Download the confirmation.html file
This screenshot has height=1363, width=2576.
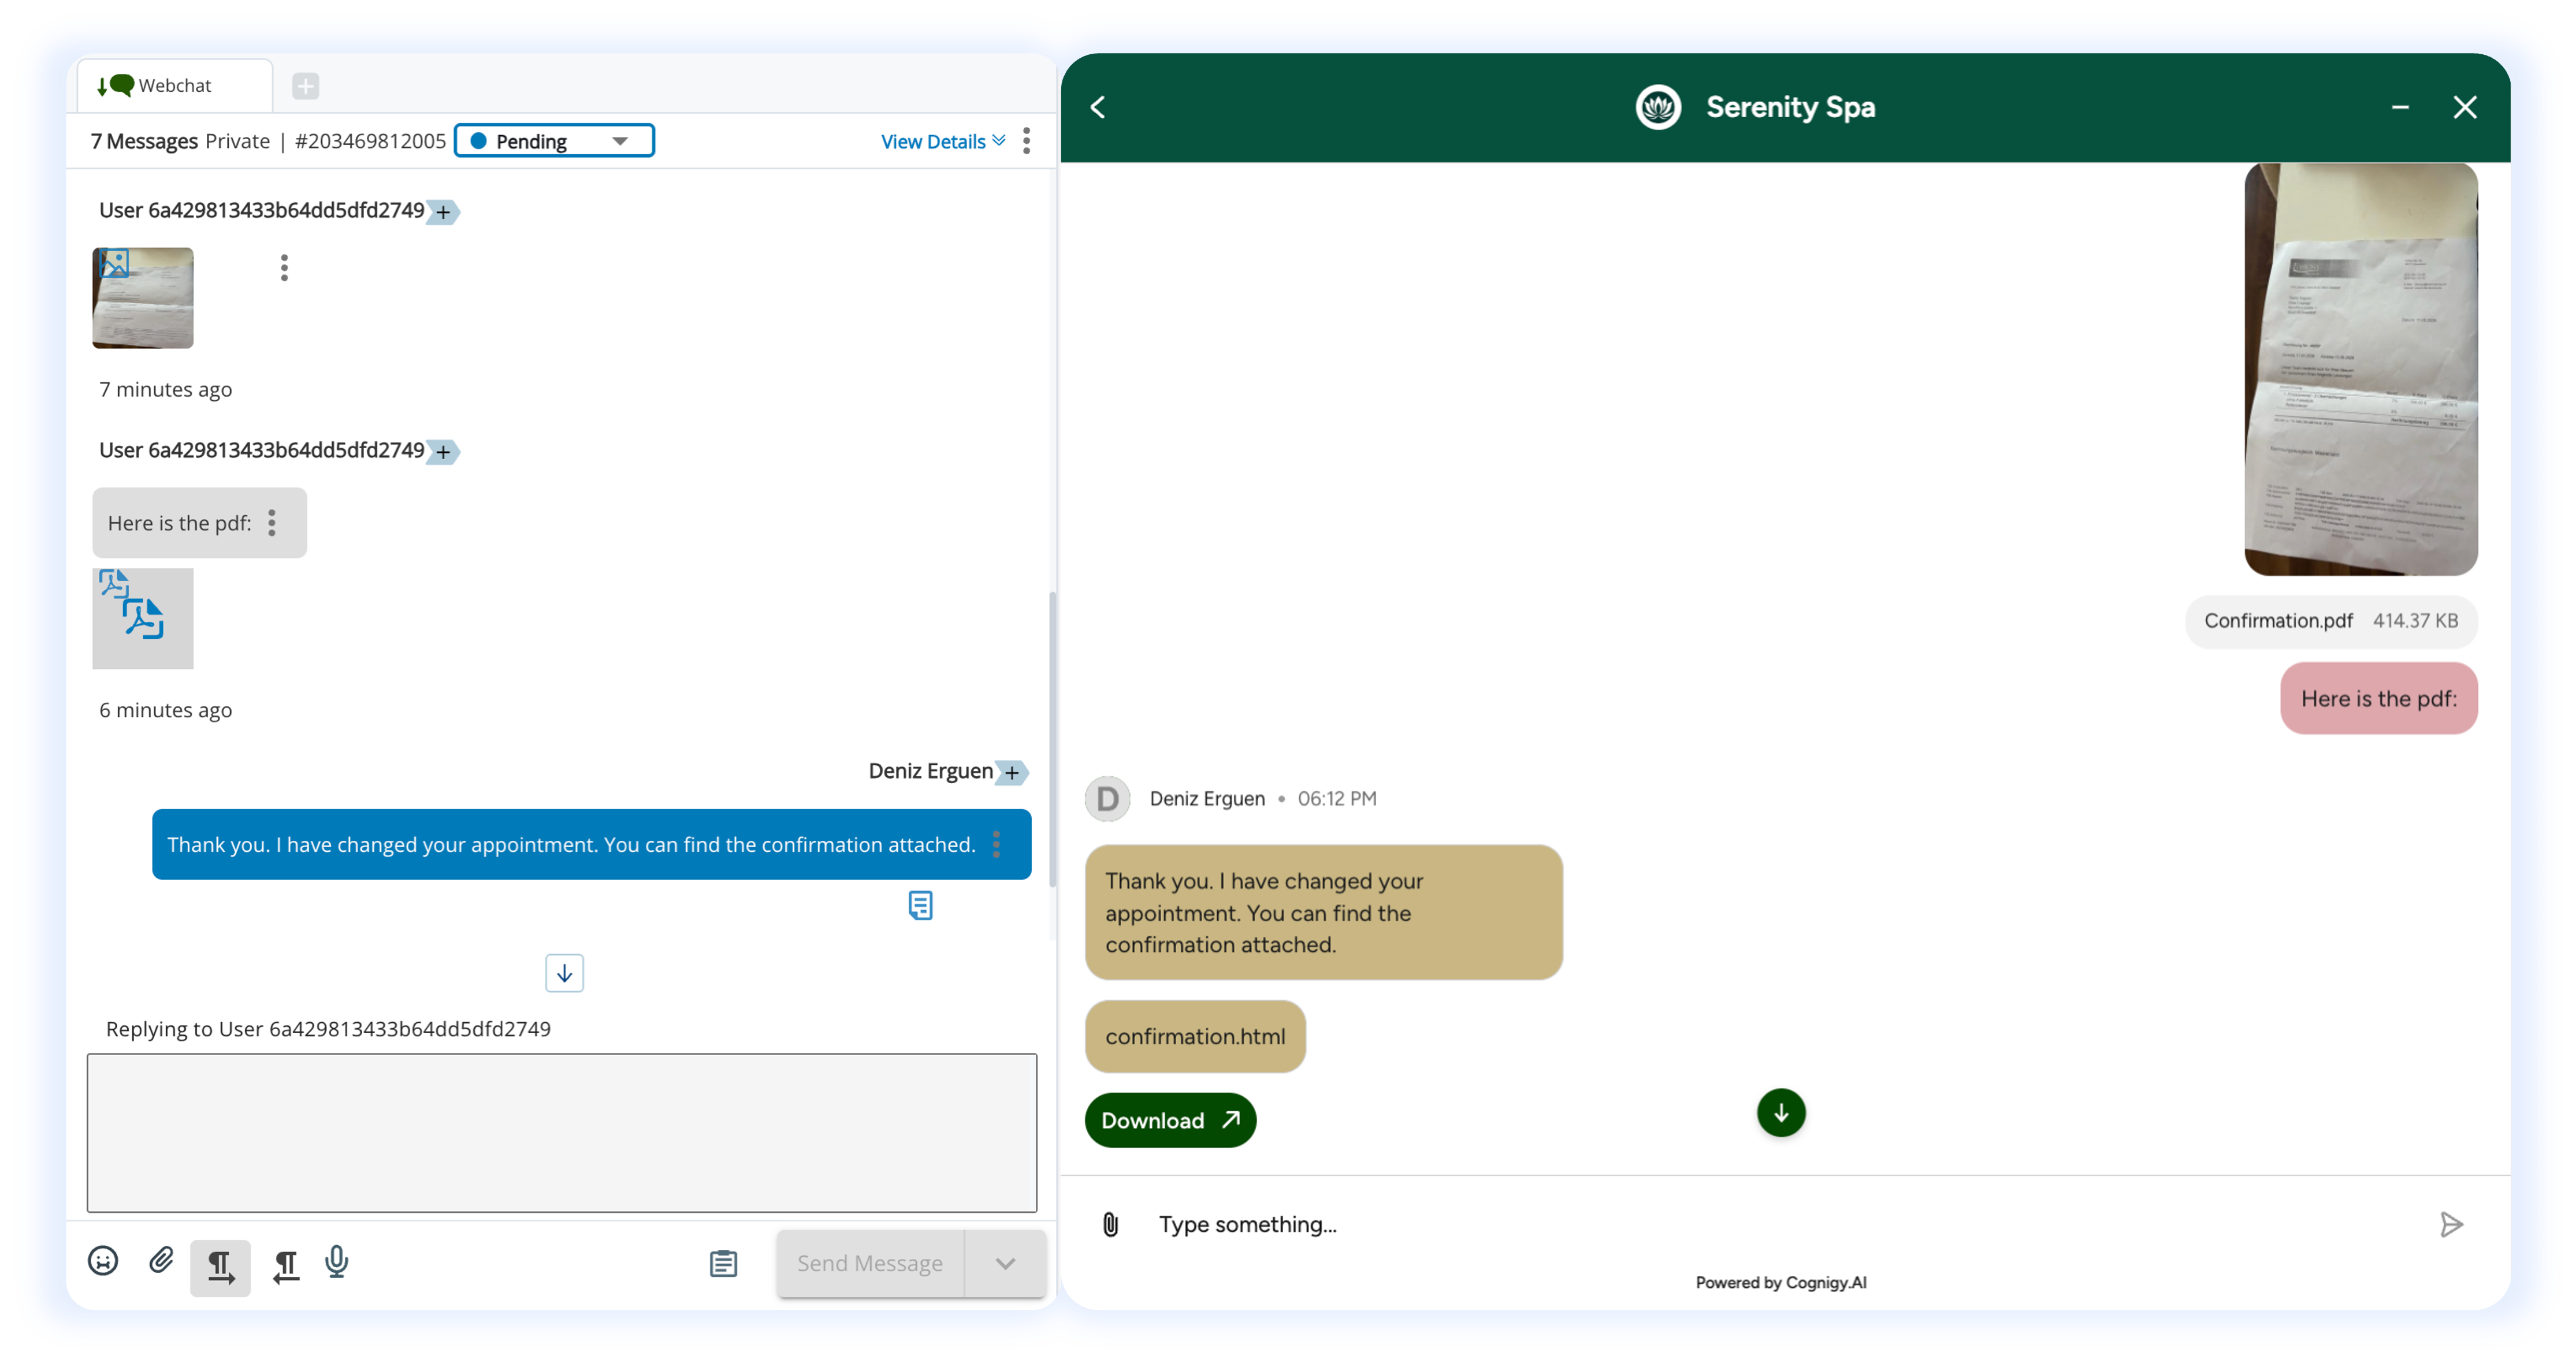(1170, 1120)
